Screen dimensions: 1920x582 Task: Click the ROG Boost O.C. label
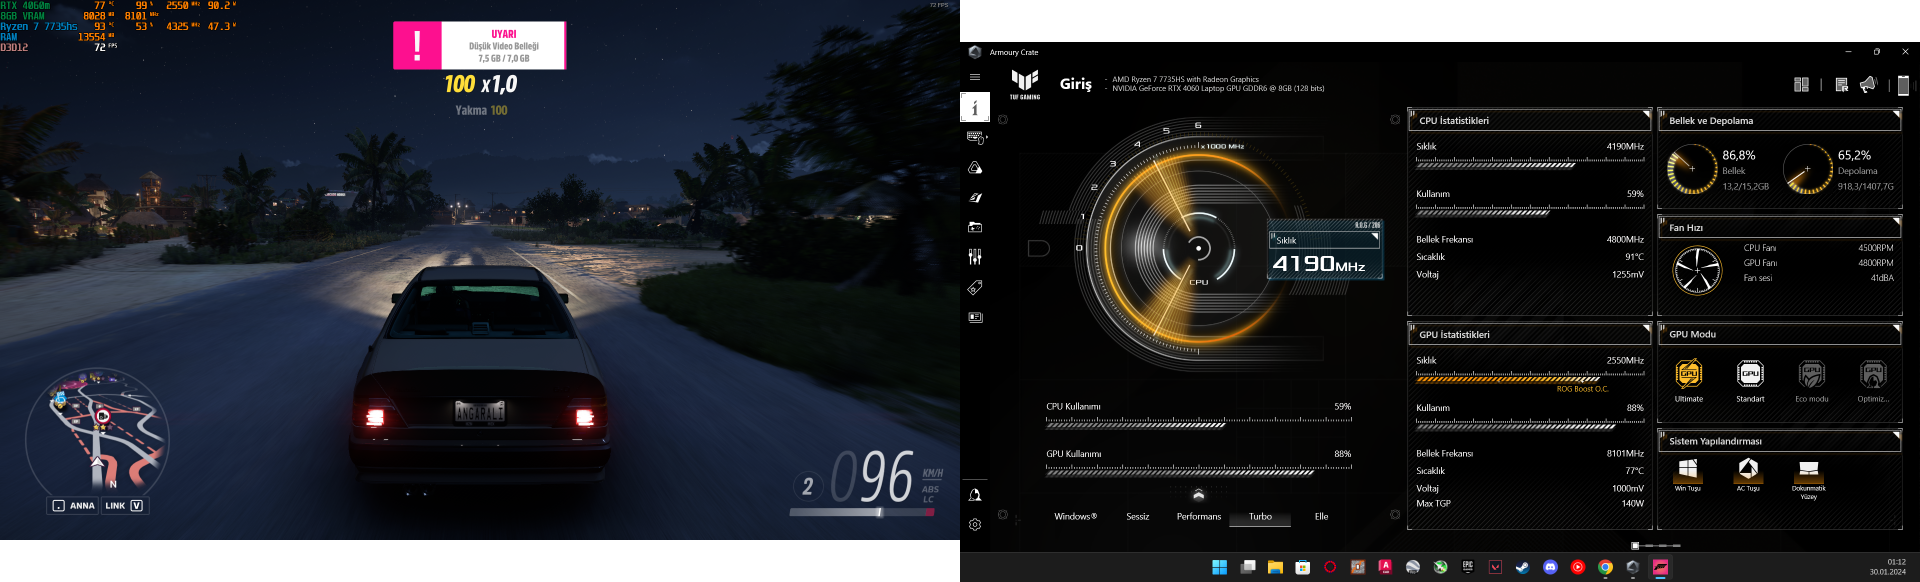coord(1582,389)
